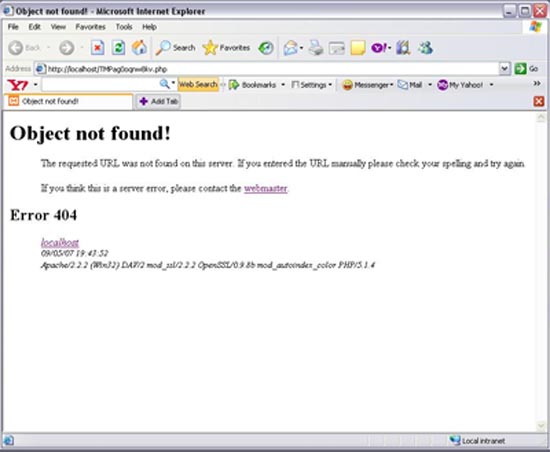This screenshot has height=452, width=550.
Task: Click the Add Tab button
Action: 159,101
